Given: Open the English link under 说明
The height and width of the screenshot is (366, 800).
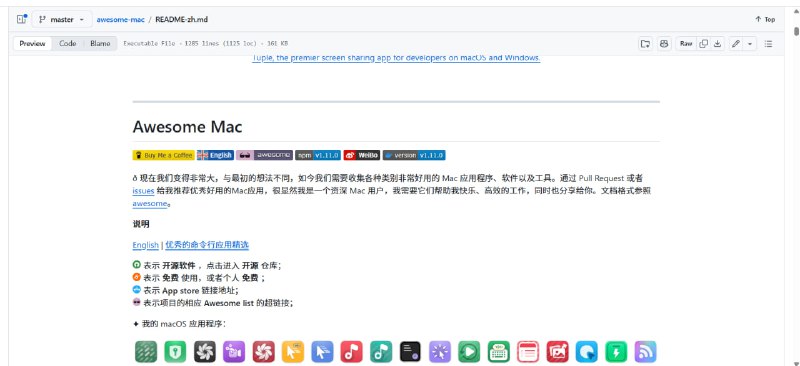Looking at the screenshot, I should (145, 245).
